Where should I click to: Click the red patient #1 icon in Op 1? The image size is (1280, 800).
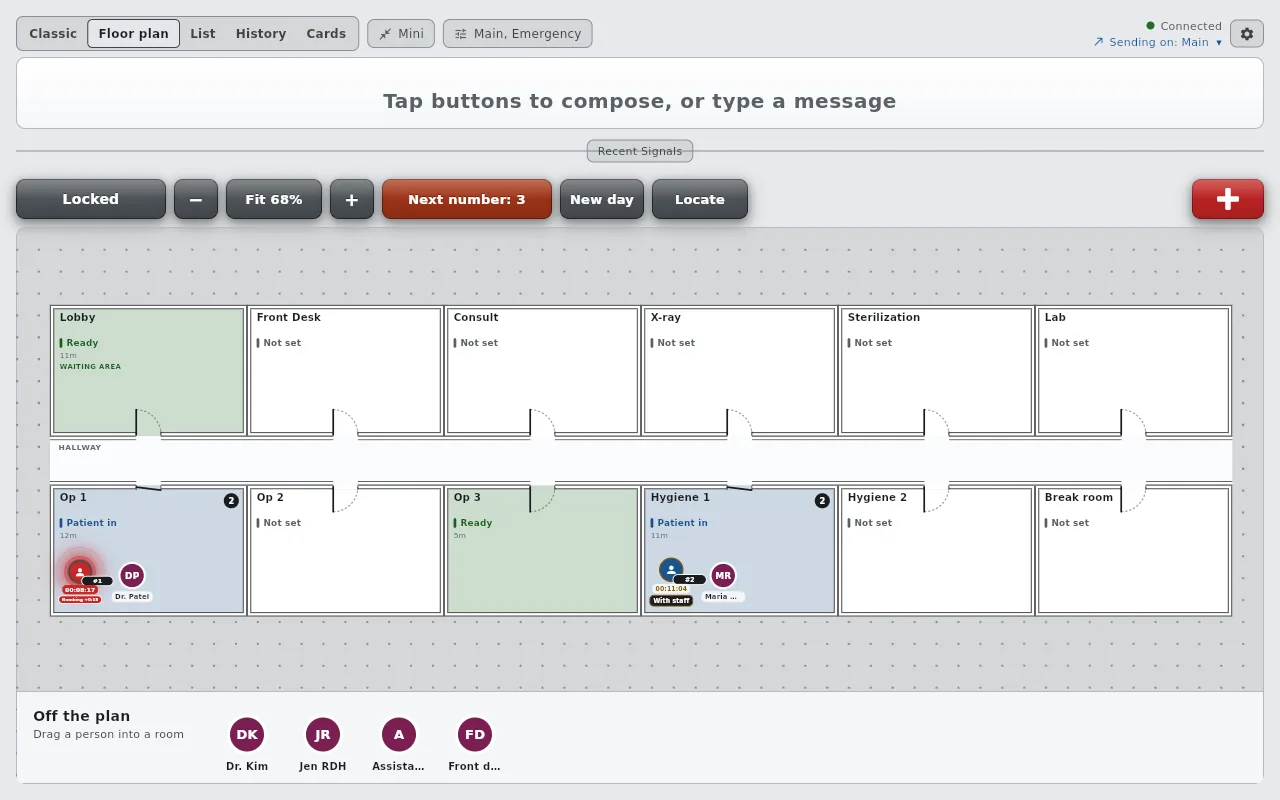80,572
